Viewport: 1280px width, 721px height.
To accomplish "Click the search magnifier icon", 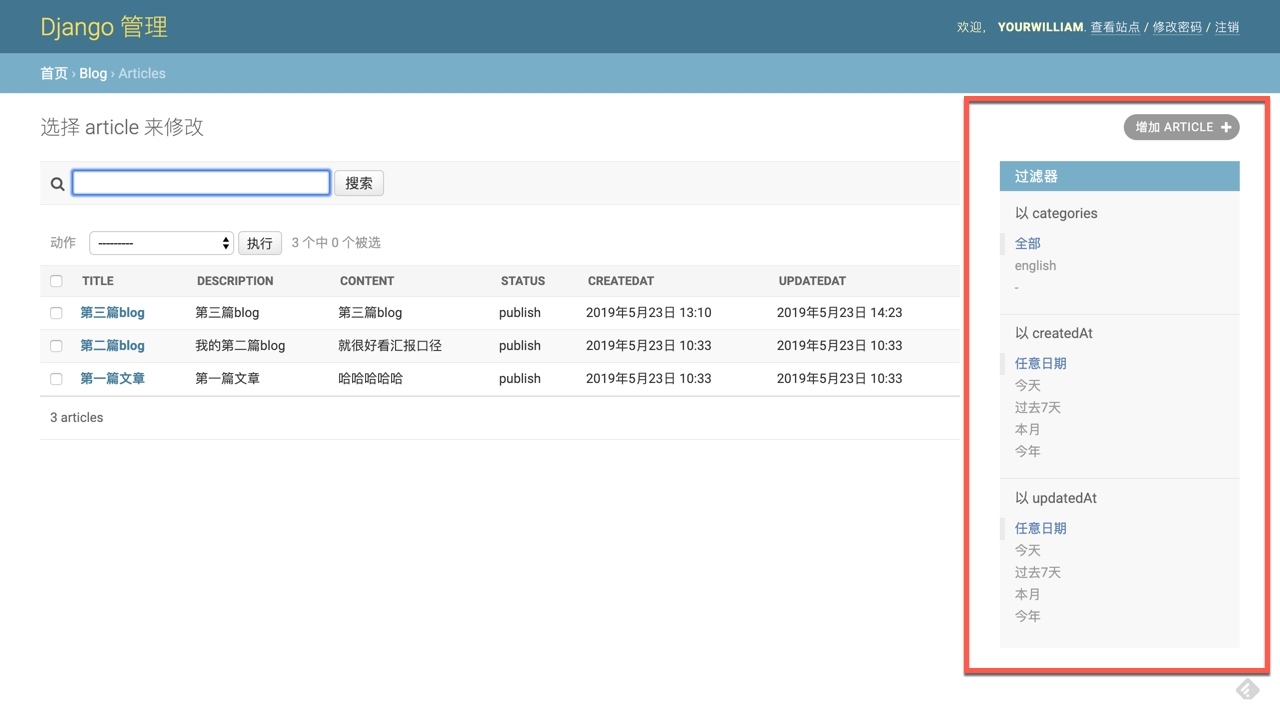I will point(57,184).
